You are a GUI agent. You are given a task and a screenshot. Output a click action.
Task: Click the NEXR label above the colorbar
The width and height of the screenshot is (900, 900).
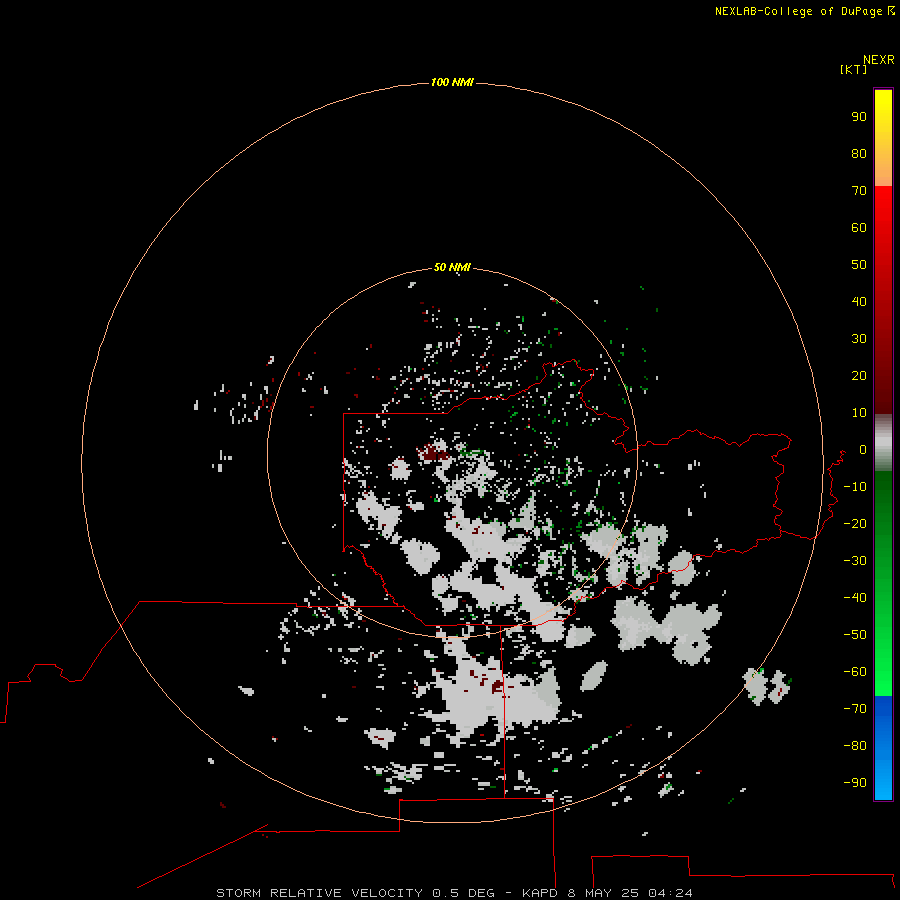point(879,60)
